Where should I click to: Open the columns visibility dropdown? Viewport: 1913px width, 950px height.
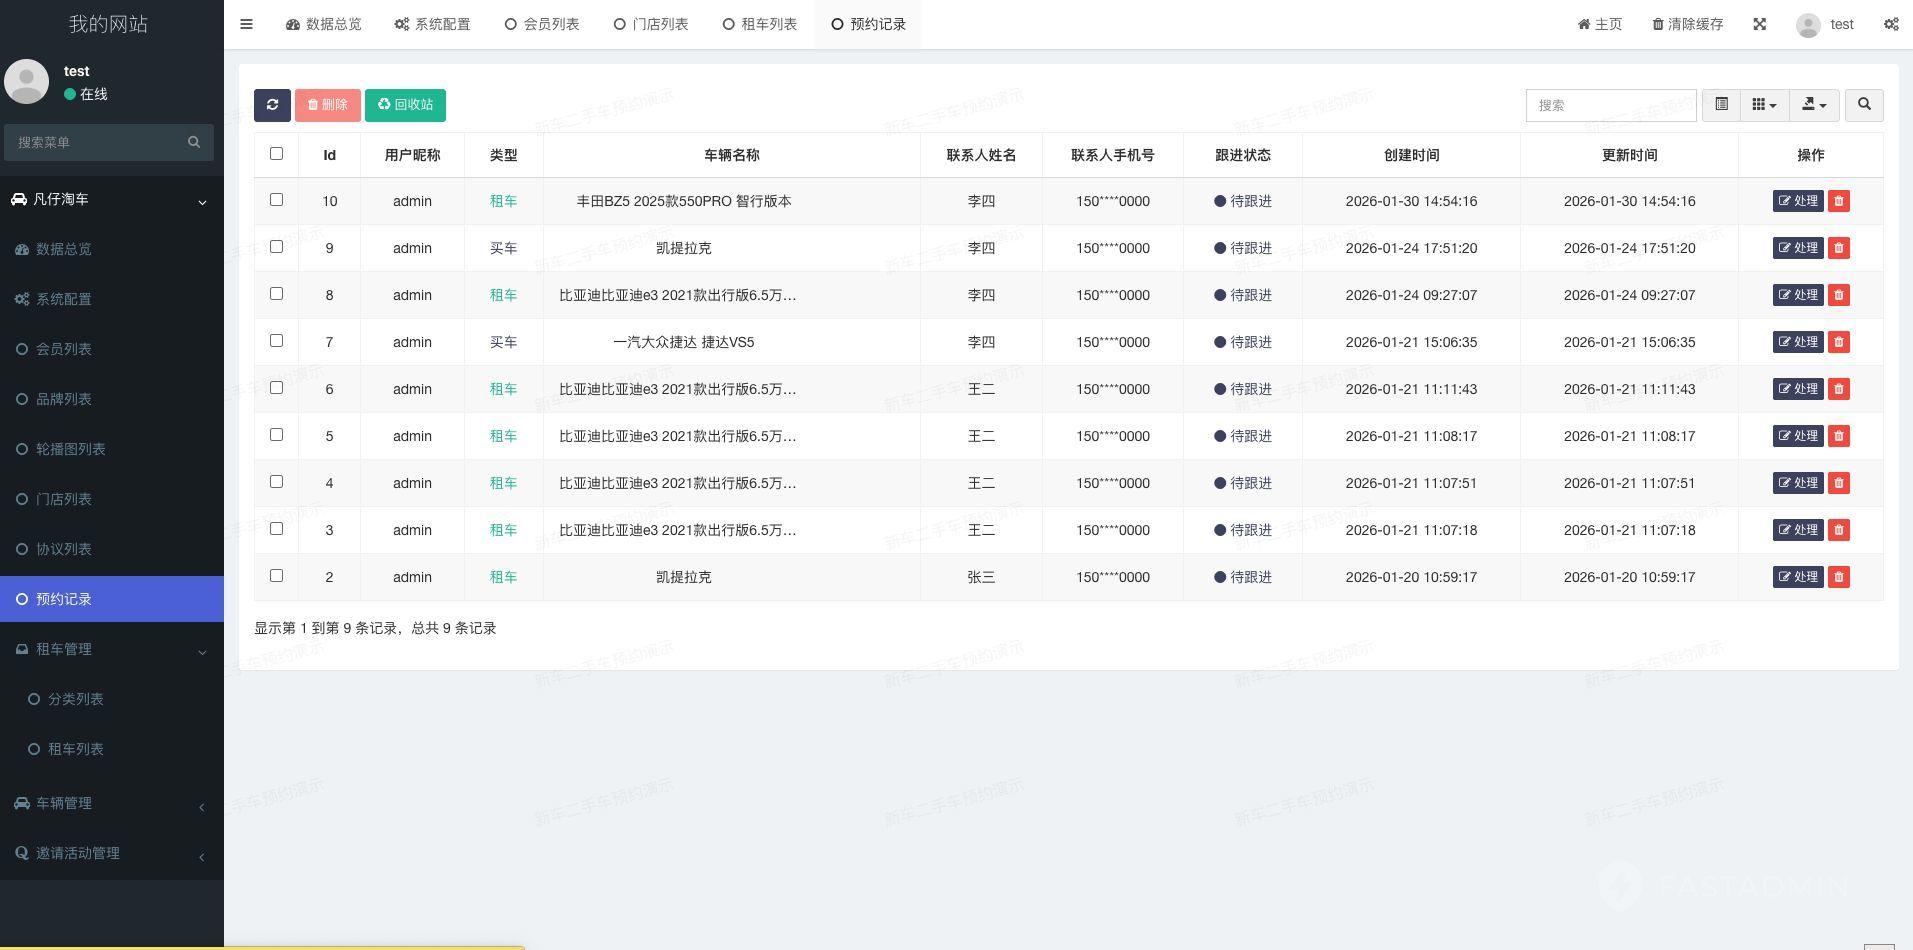pos(1764,105)
